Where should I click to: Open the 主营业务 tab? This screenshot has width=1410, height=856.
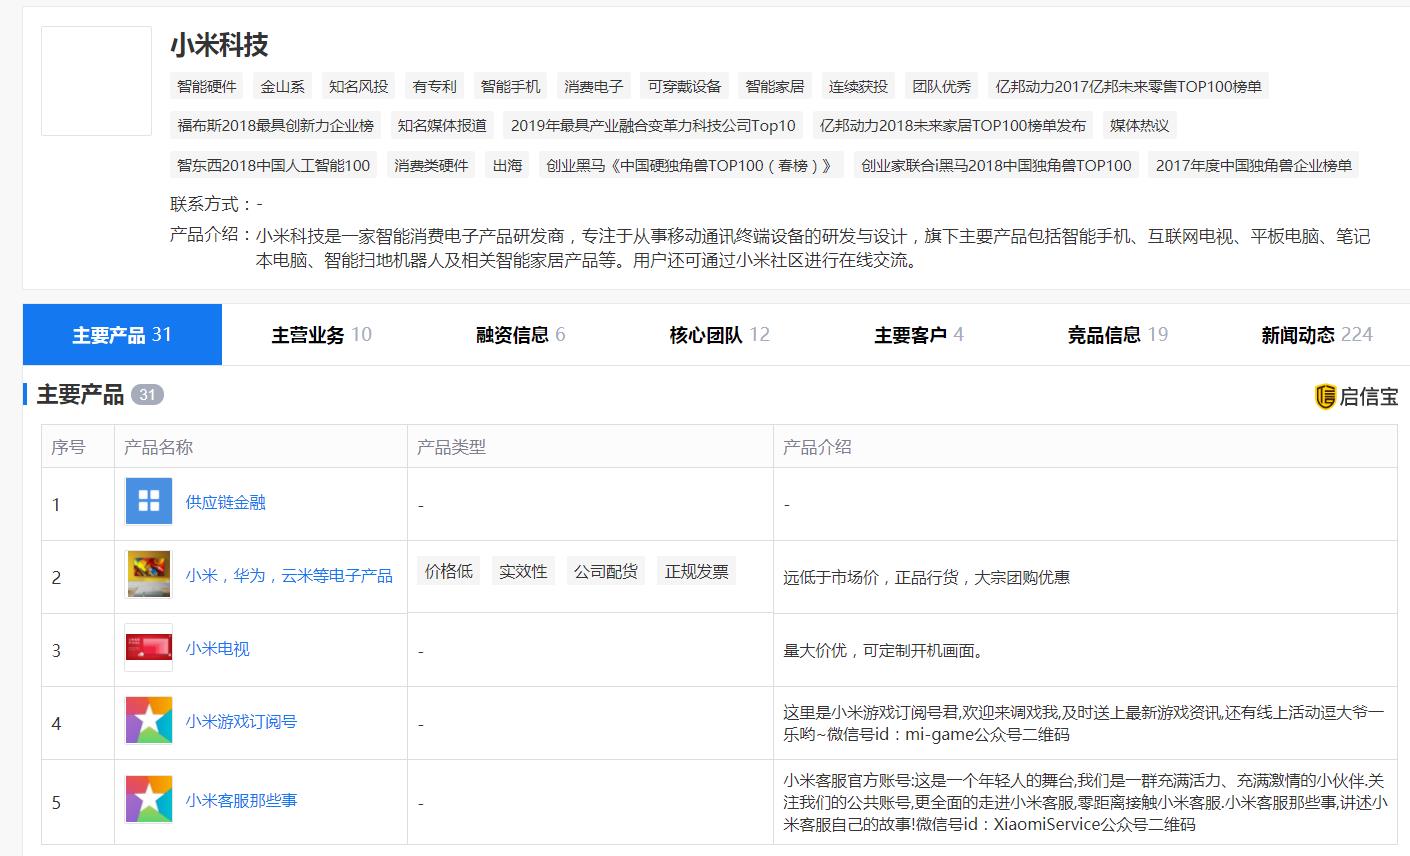pyautogui.click(x=321, y=335)
